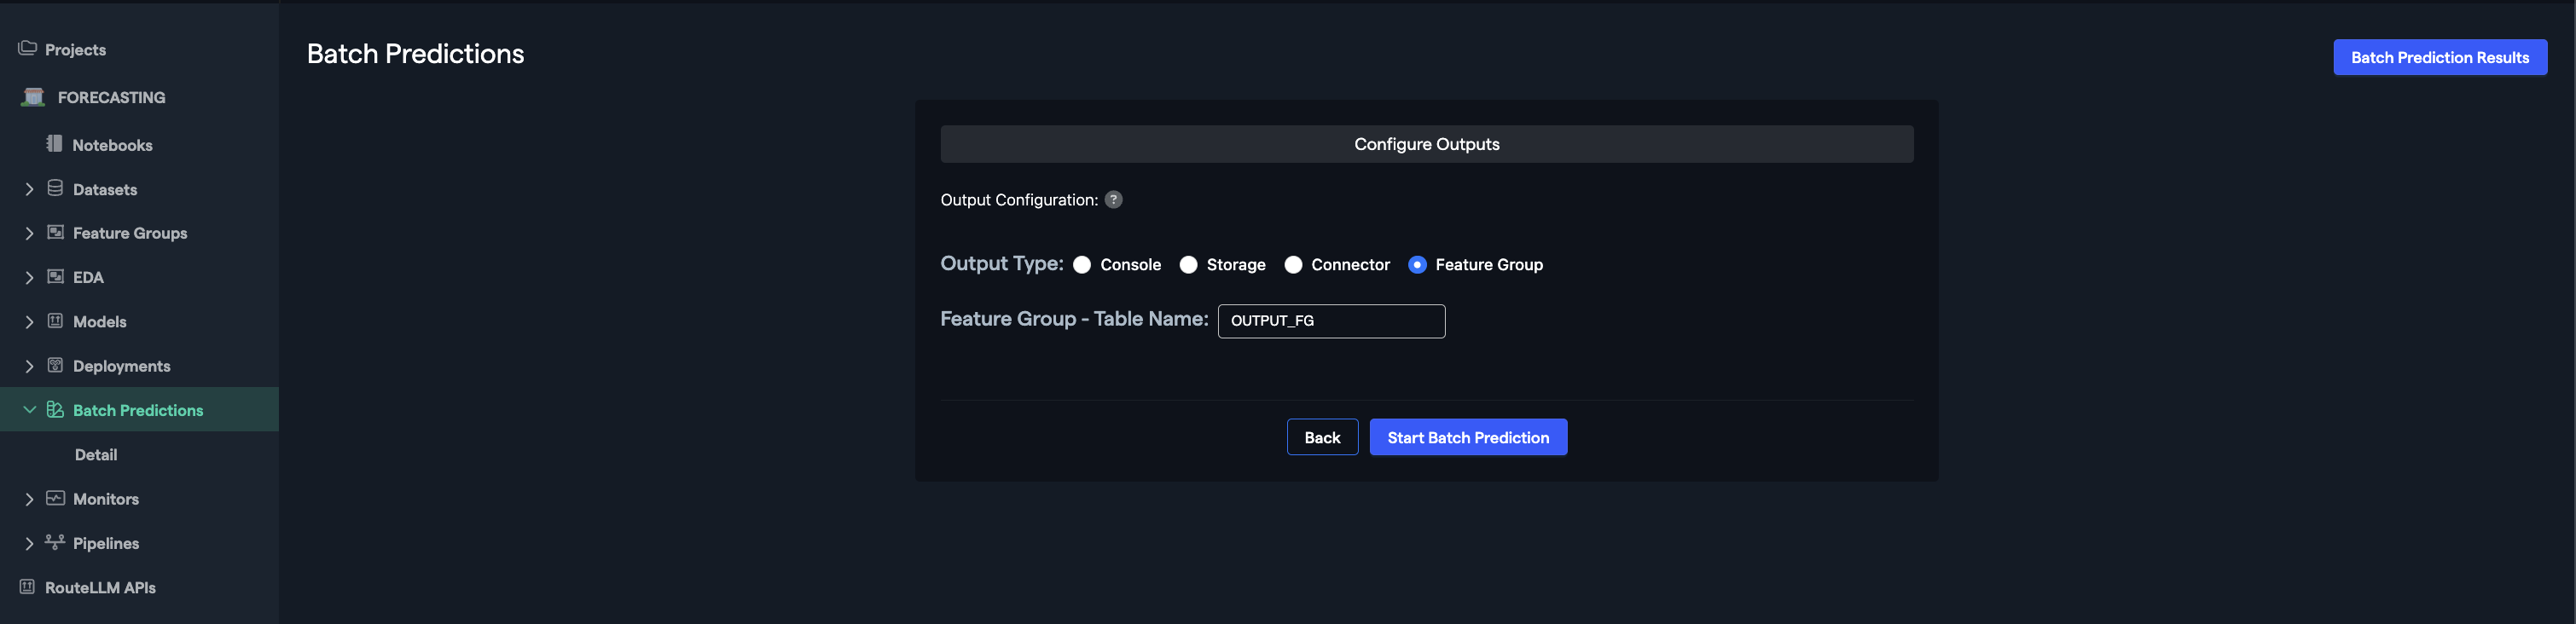The image size is (2576, 624).
Task: Select the Storage output type
Action: click(x=1188, y=265)
